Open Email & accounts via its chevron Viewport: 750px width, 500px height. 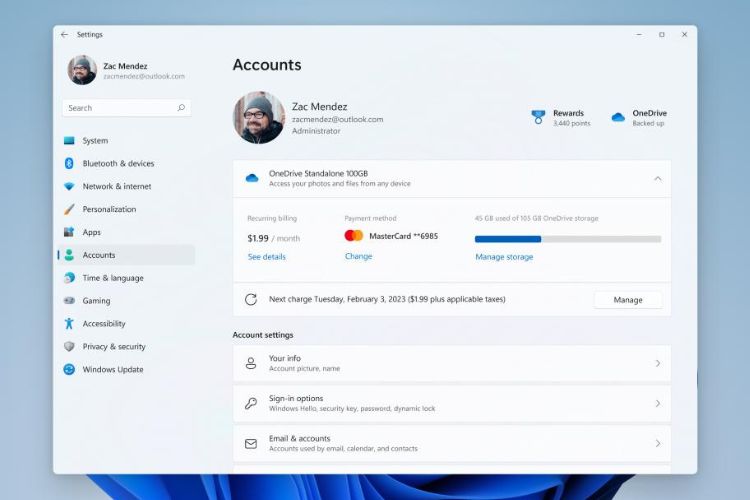[x=658, y=444]
